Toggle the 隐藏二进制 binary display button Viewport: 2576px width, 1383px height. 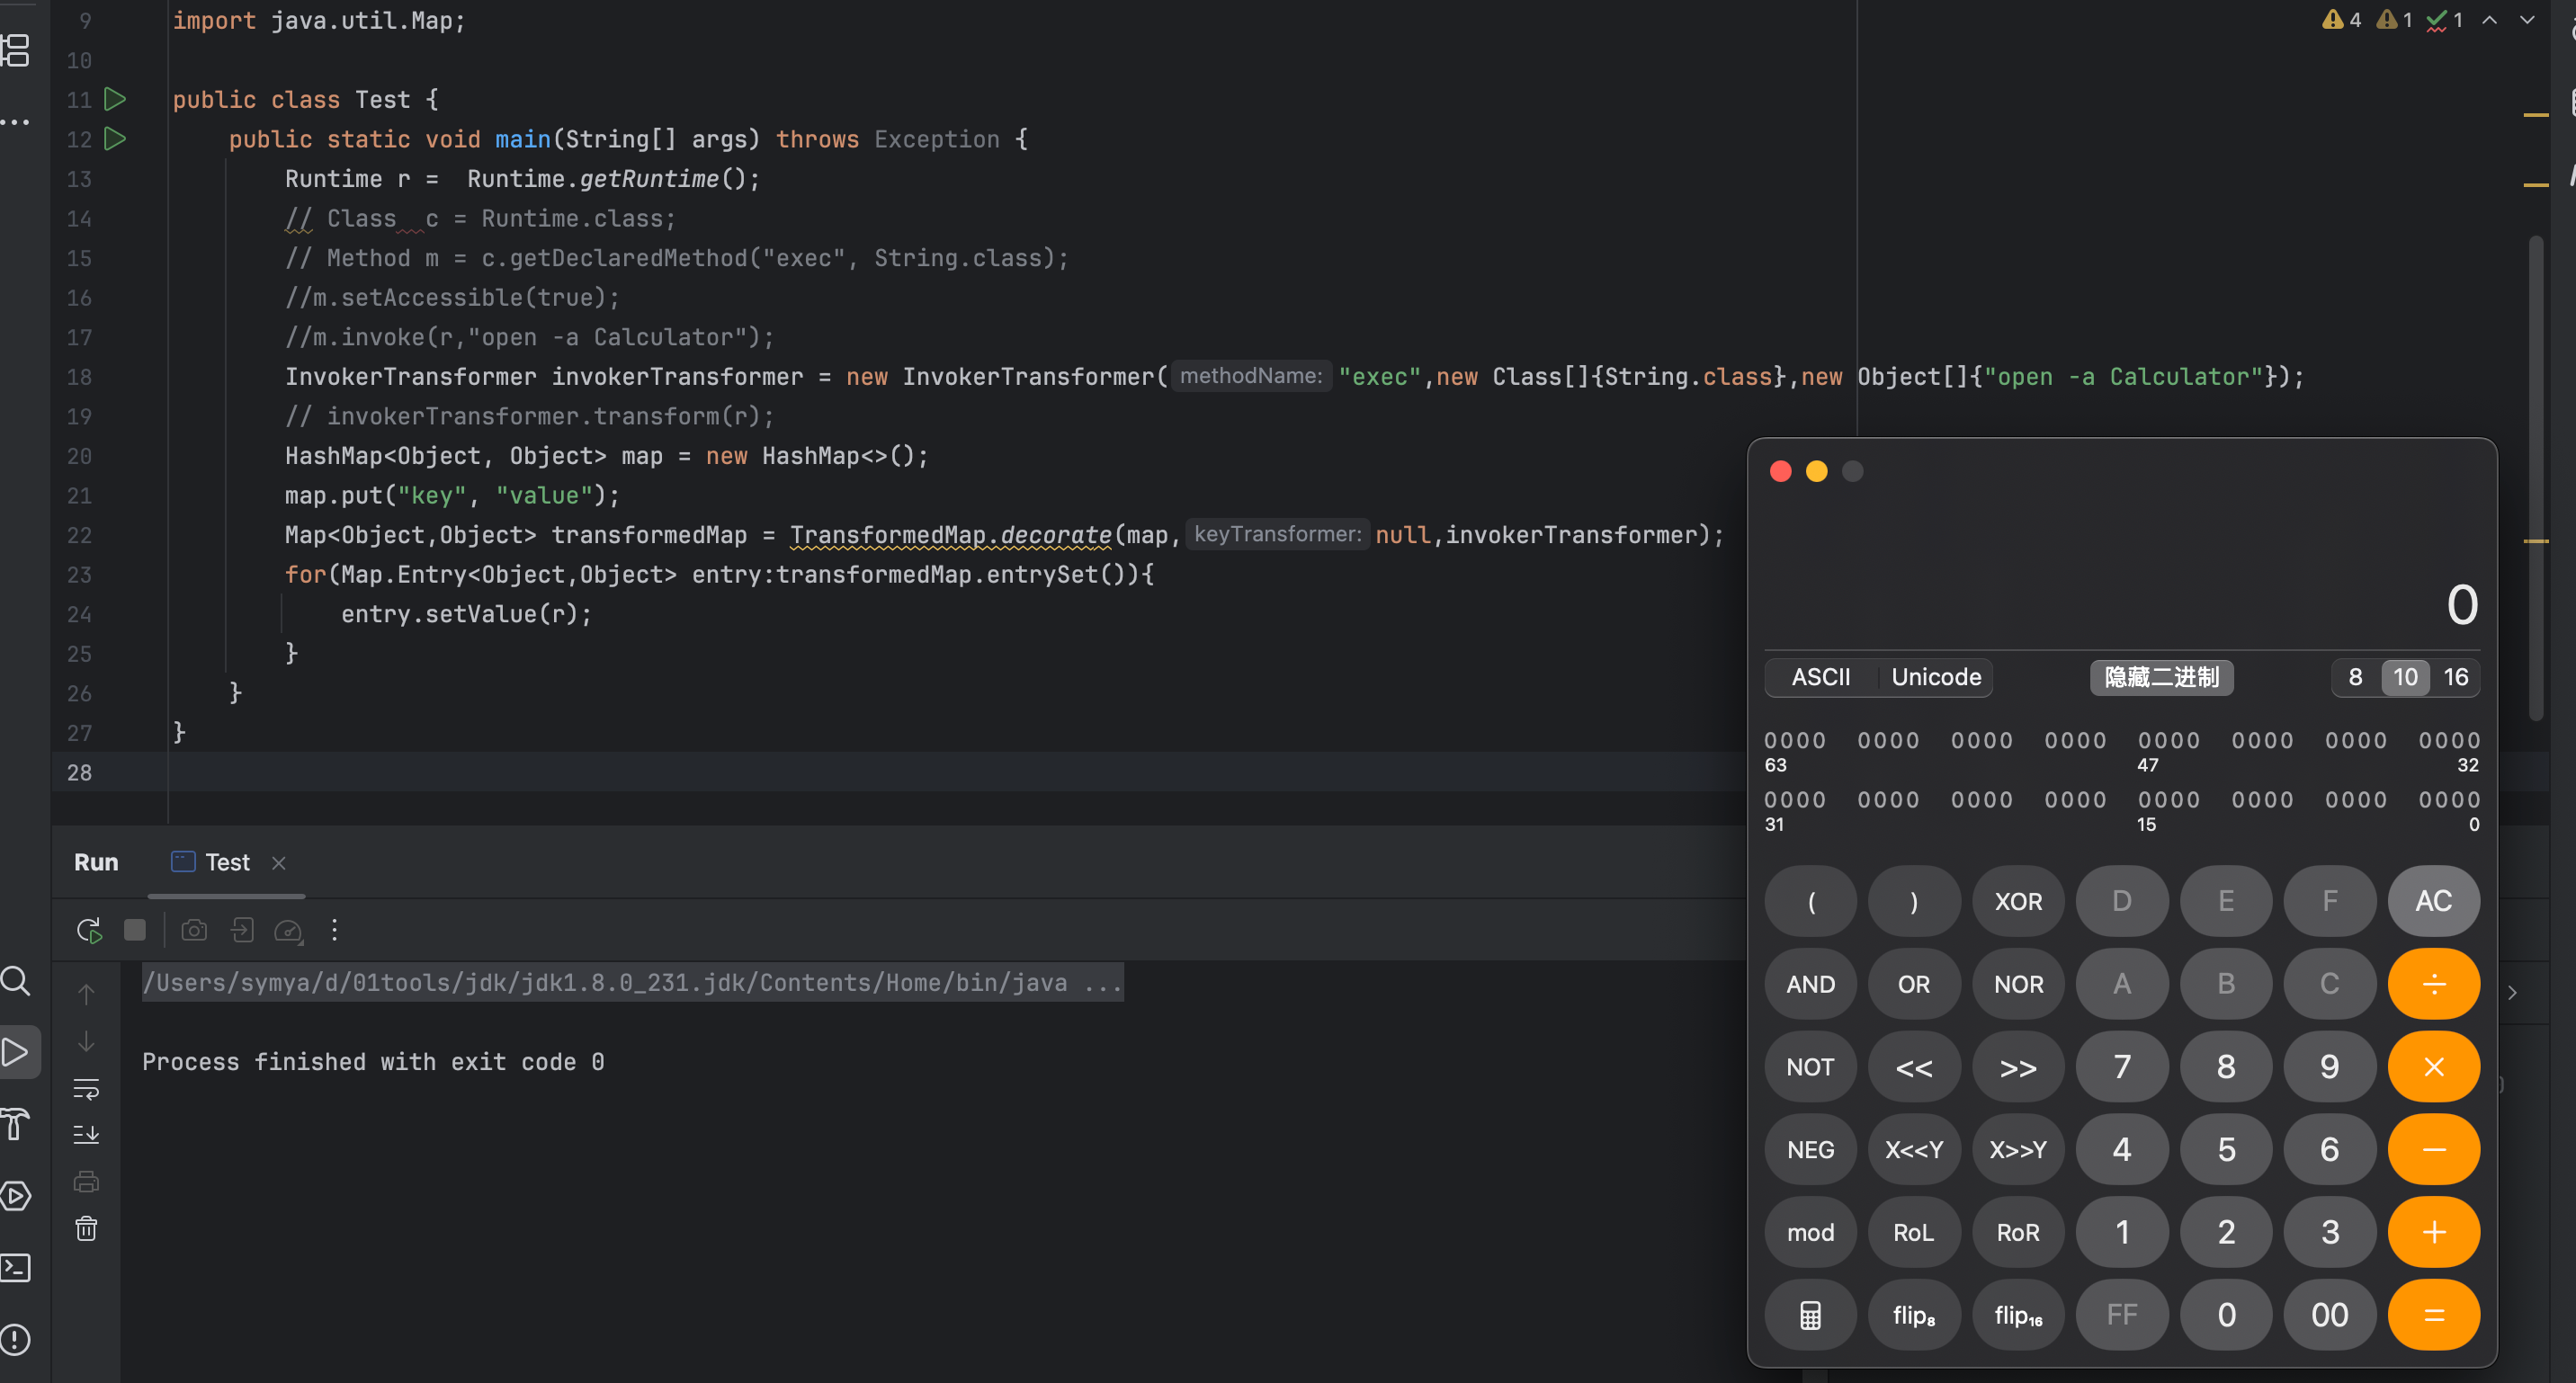pyautogui.click(x=2161, y=677)
